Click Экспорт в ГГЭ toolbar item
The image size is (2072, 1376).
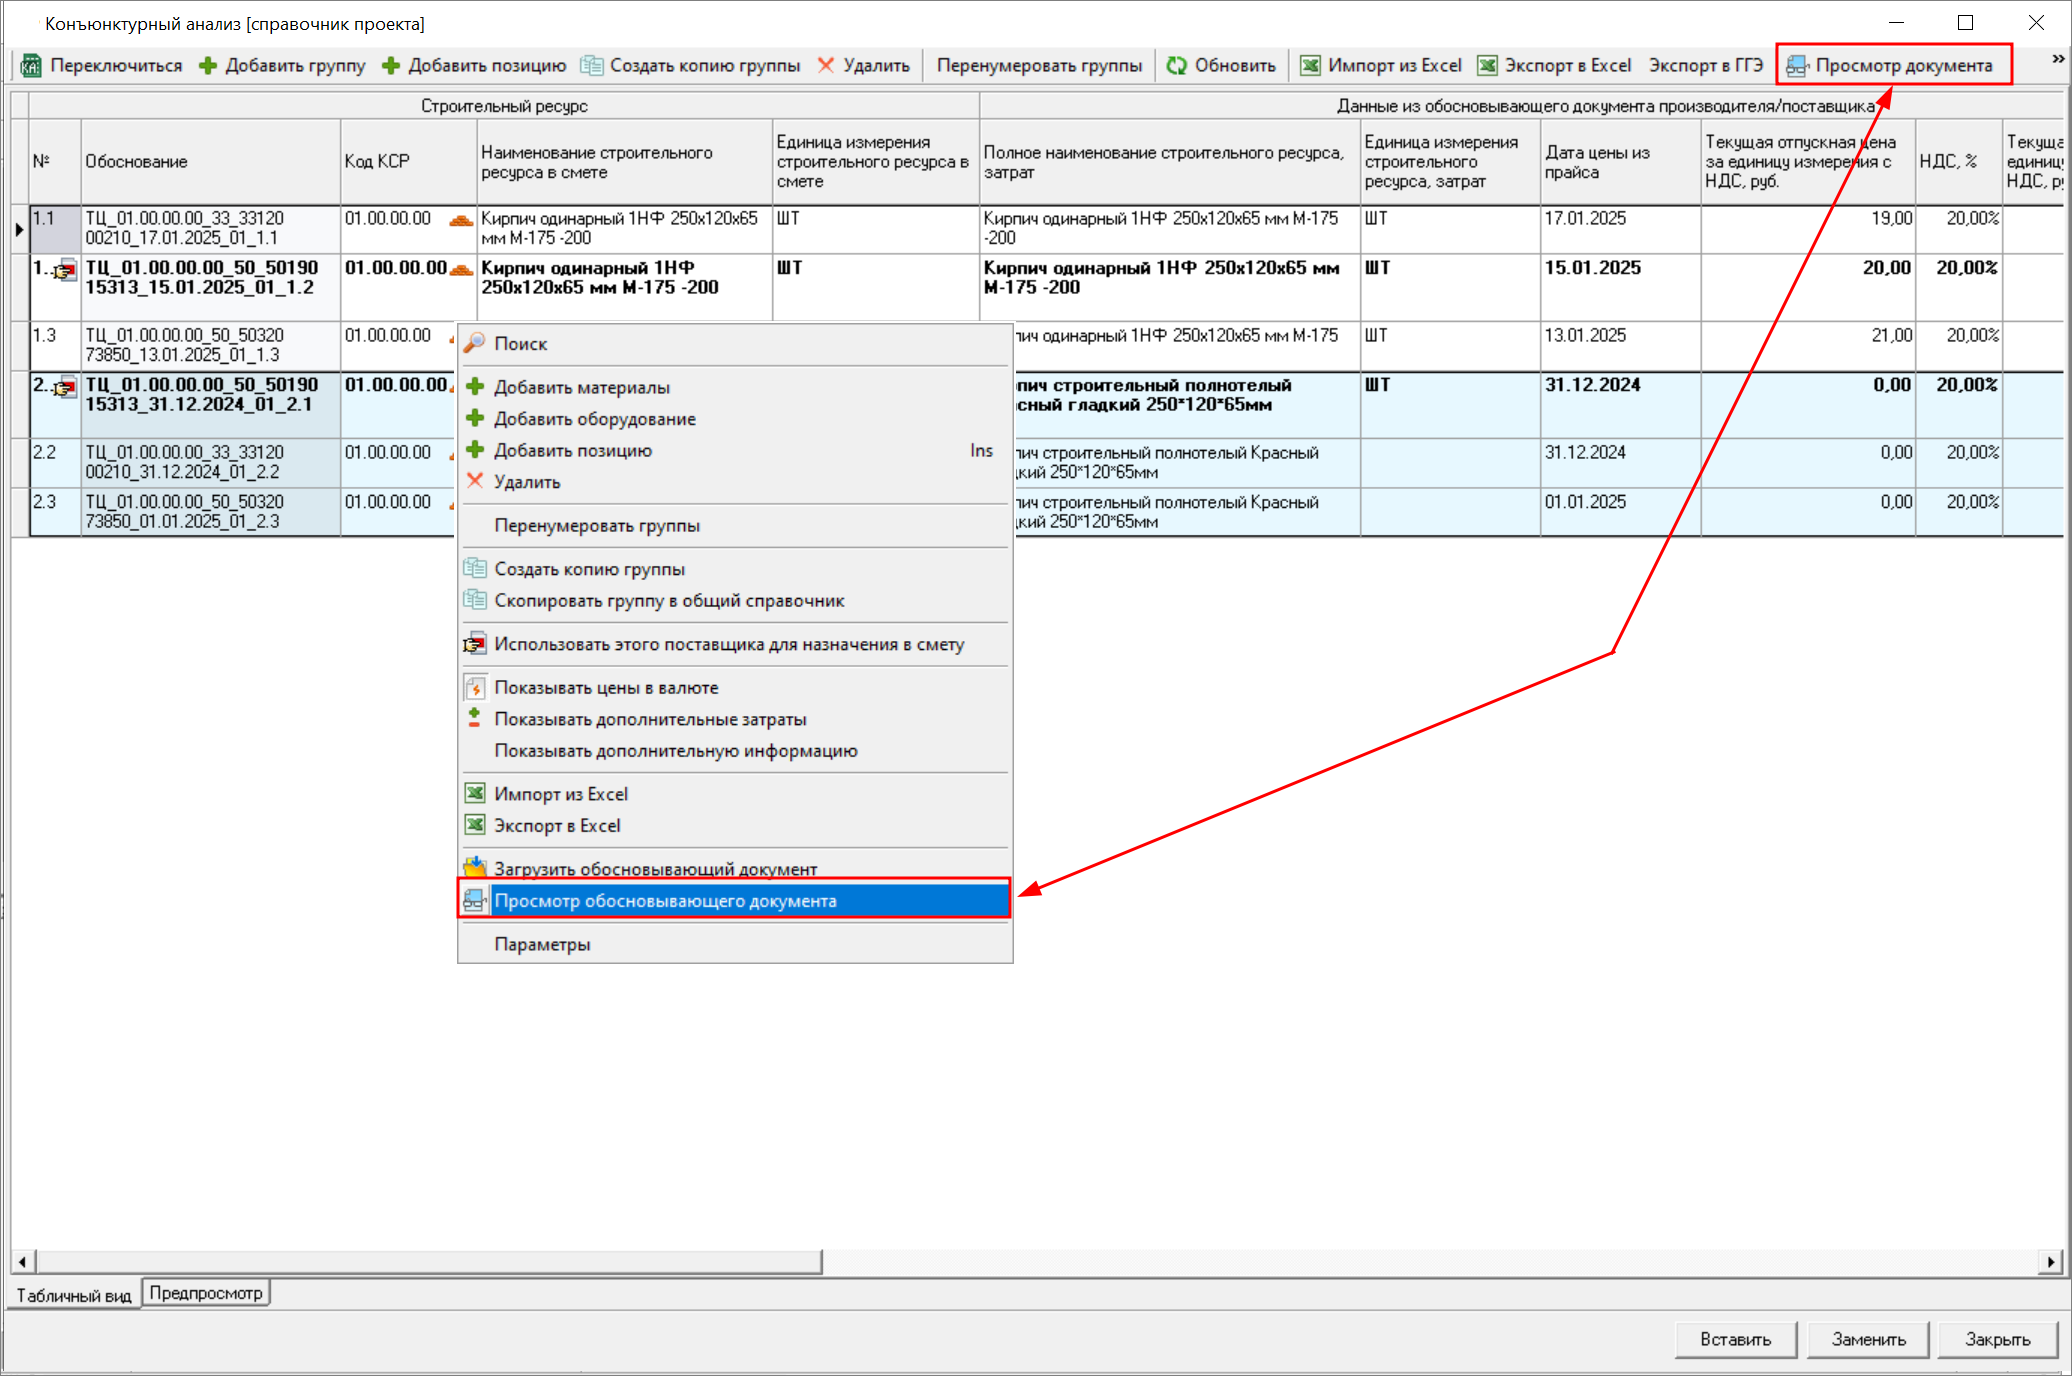tap(1705, 66)
